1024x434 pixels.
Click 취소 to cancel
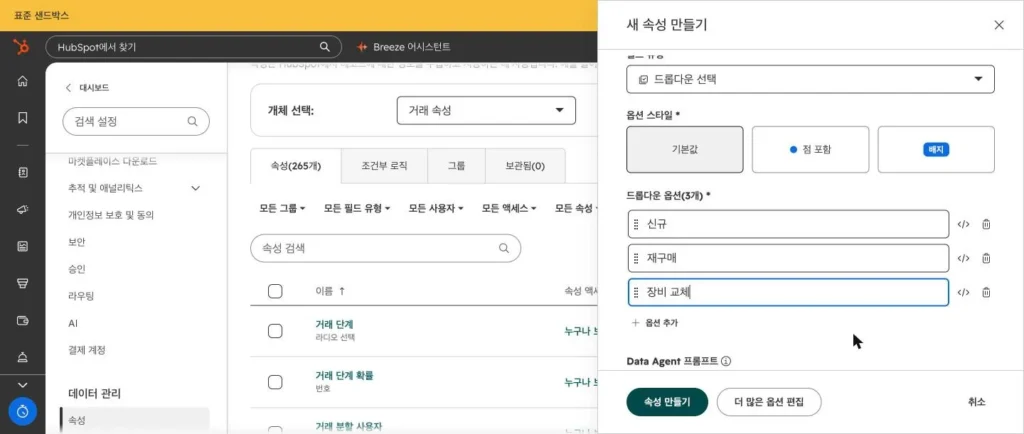977,402
